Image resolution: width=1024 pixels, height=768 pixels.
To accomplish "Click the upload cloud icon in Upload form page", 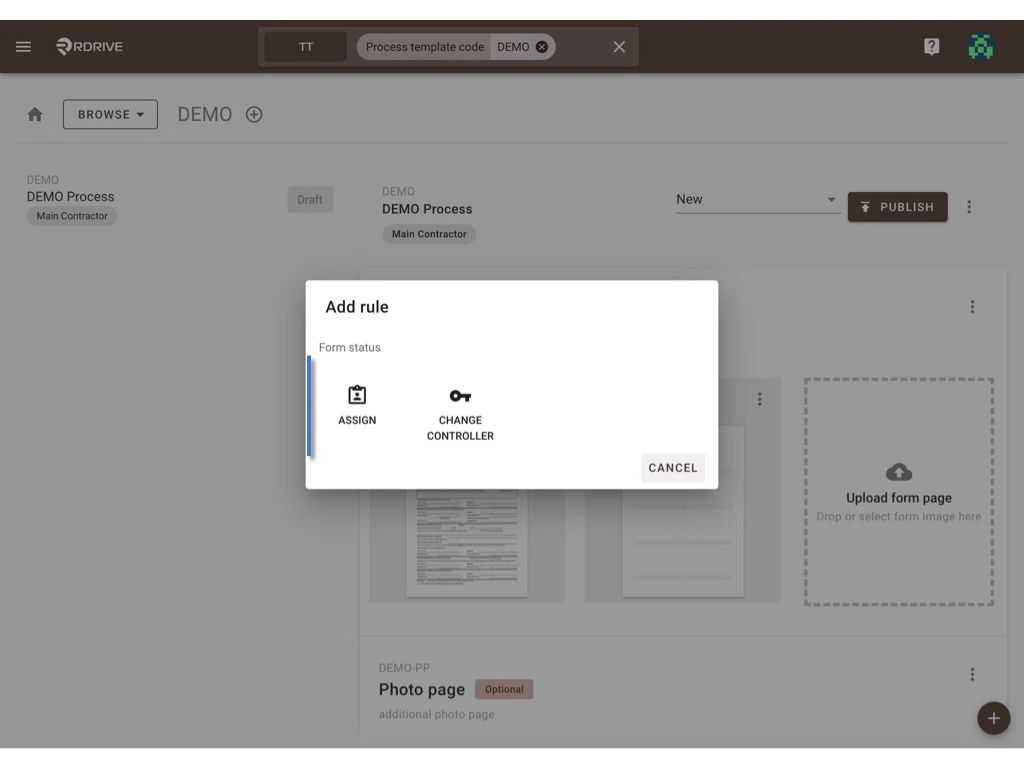I will point(897,473).
